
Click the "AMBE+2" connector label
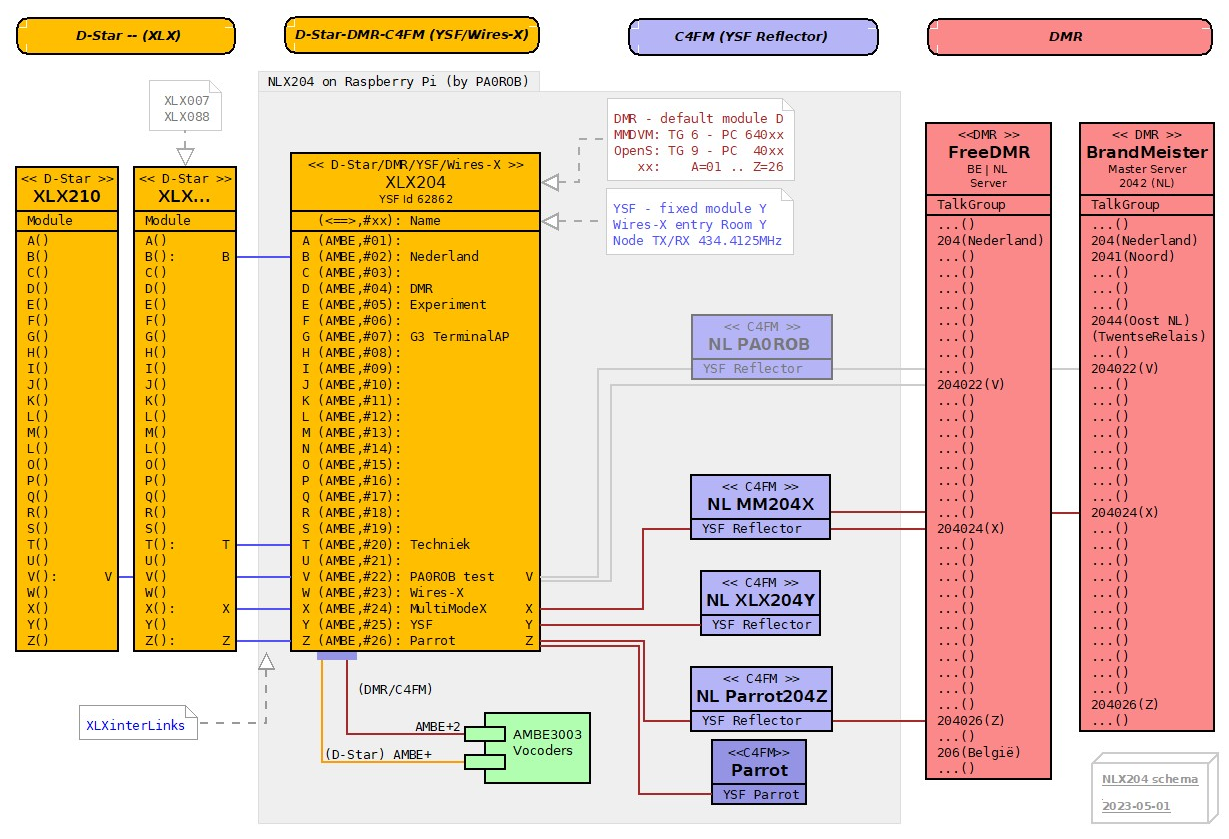pos(438,727)
